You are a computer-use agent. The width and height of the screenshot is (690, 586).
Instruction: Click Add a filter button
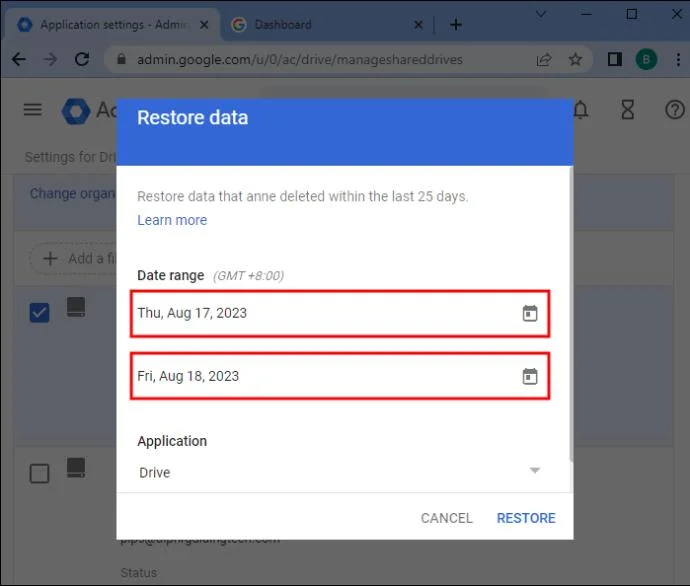point(73,258)
